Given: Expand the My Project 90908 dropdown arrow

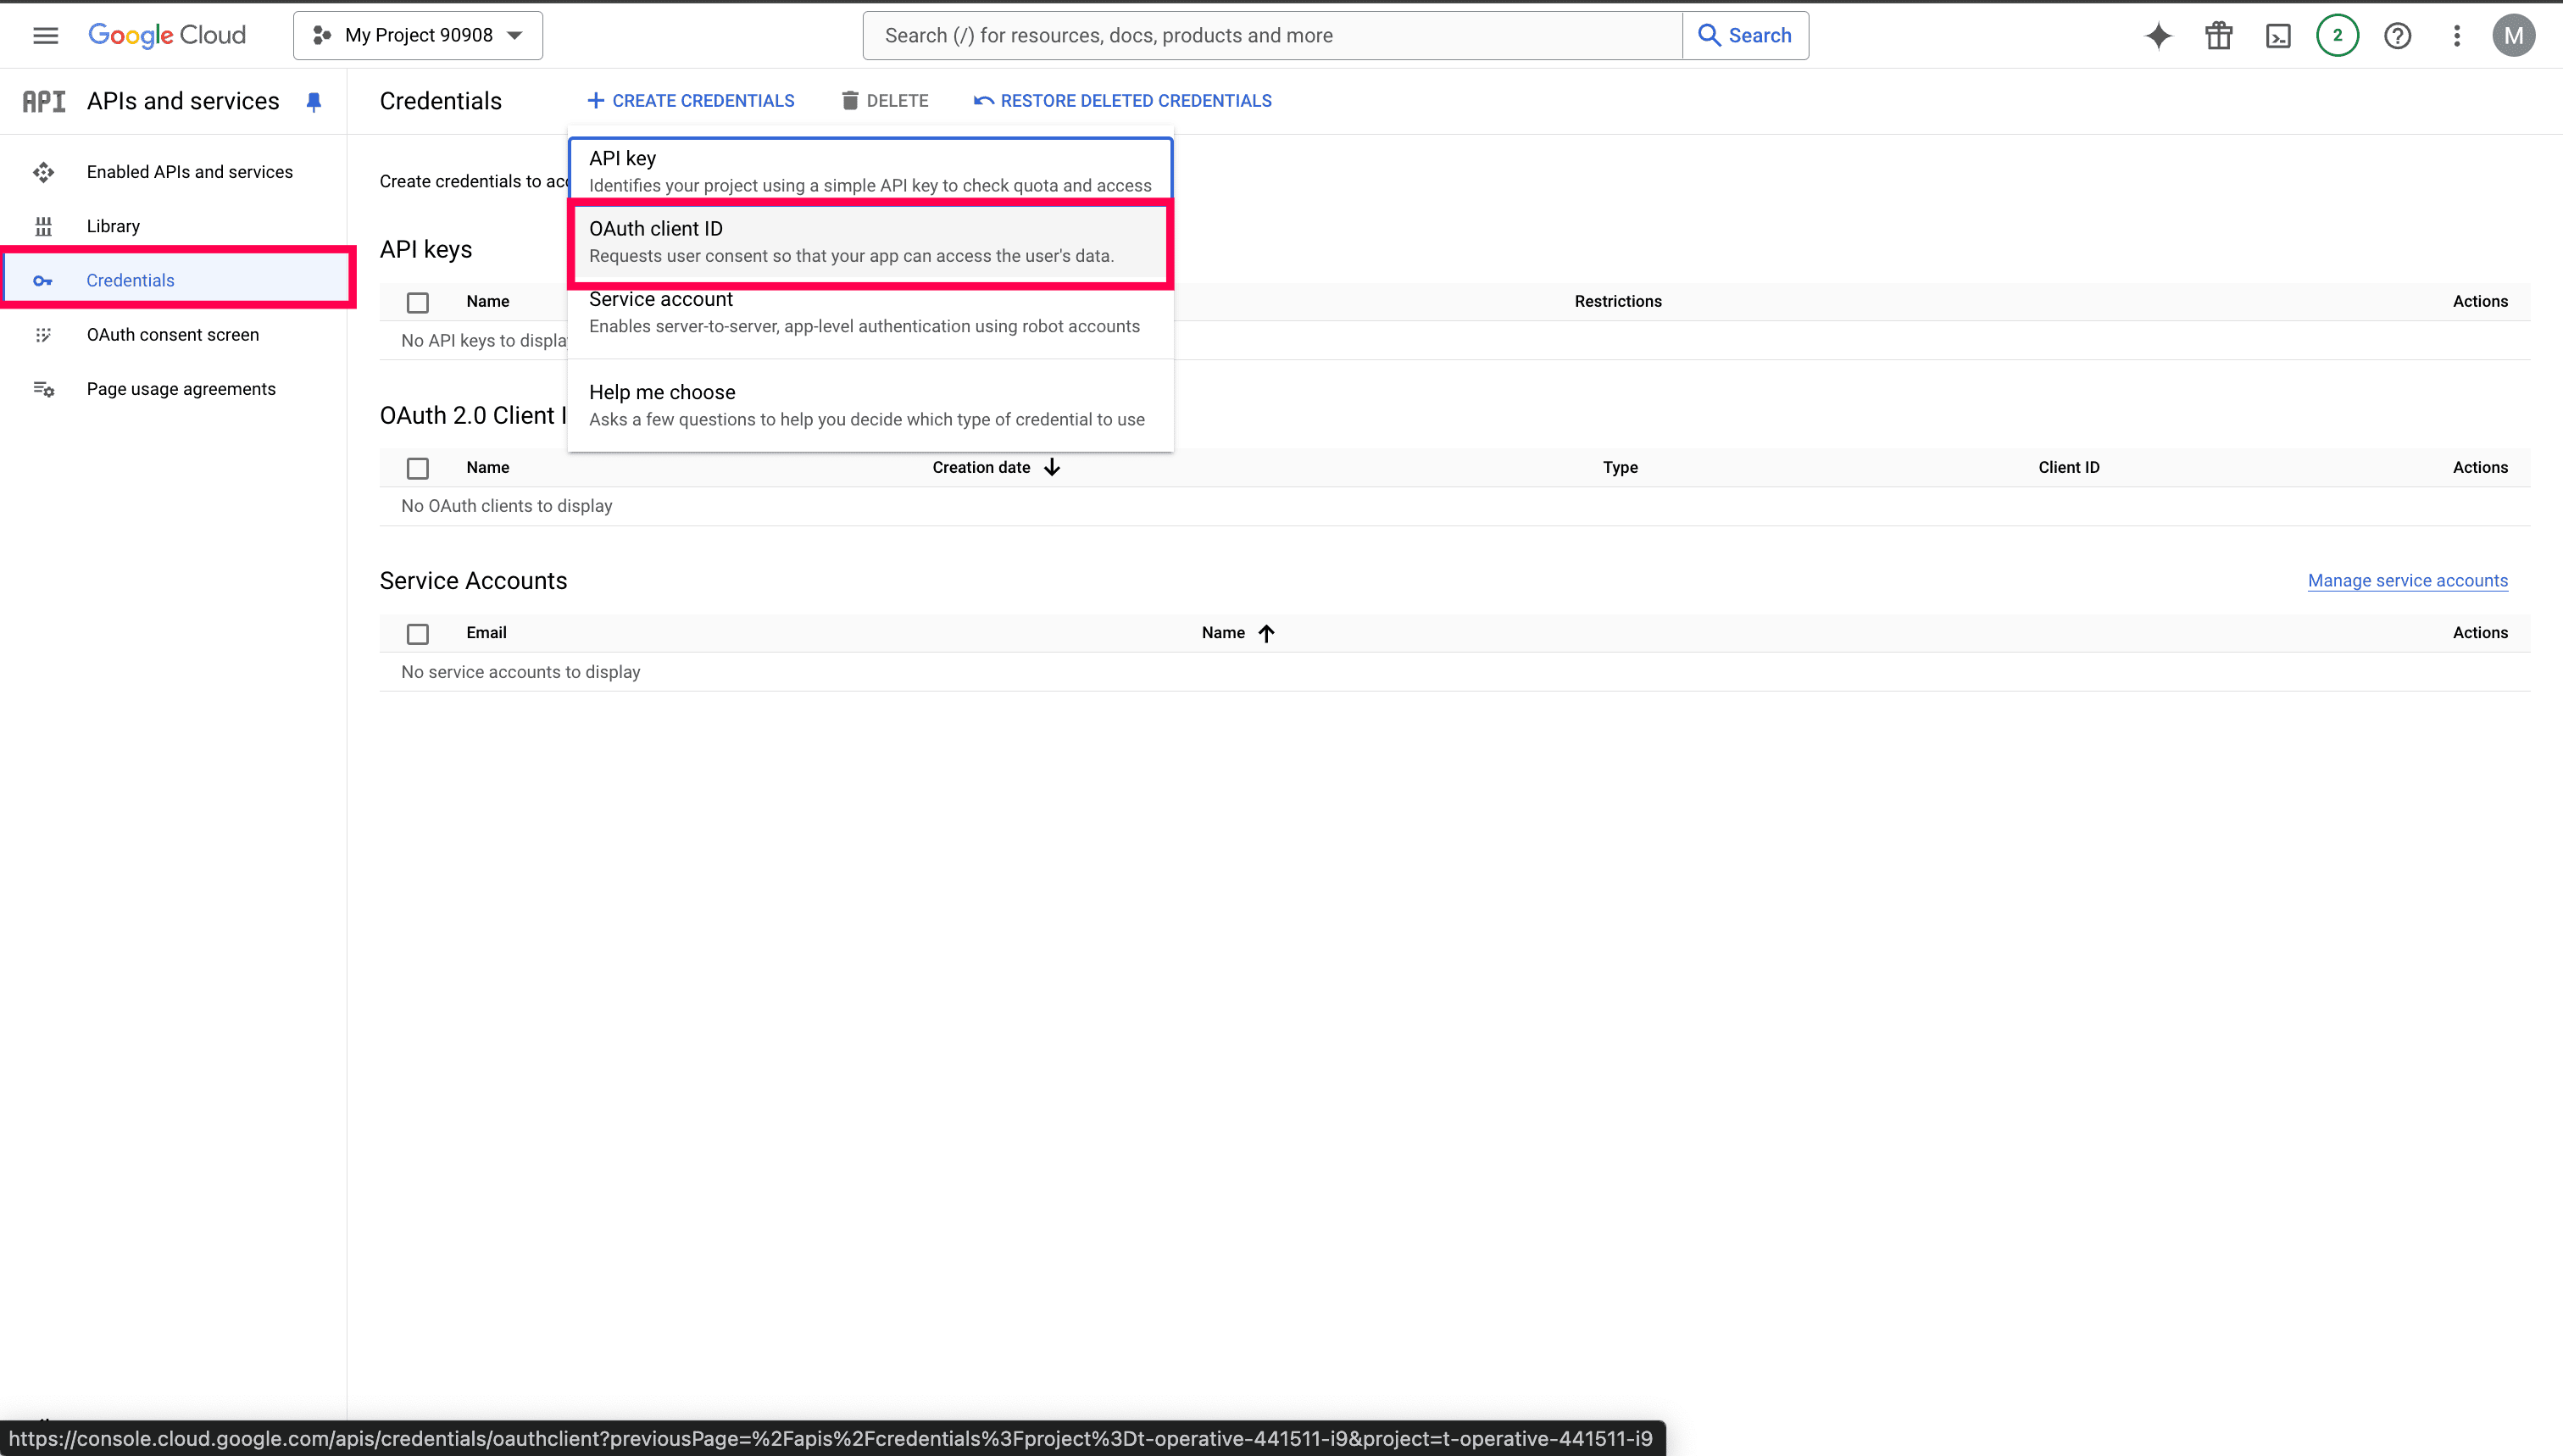Looking at the screenshot, I should 515,36.
